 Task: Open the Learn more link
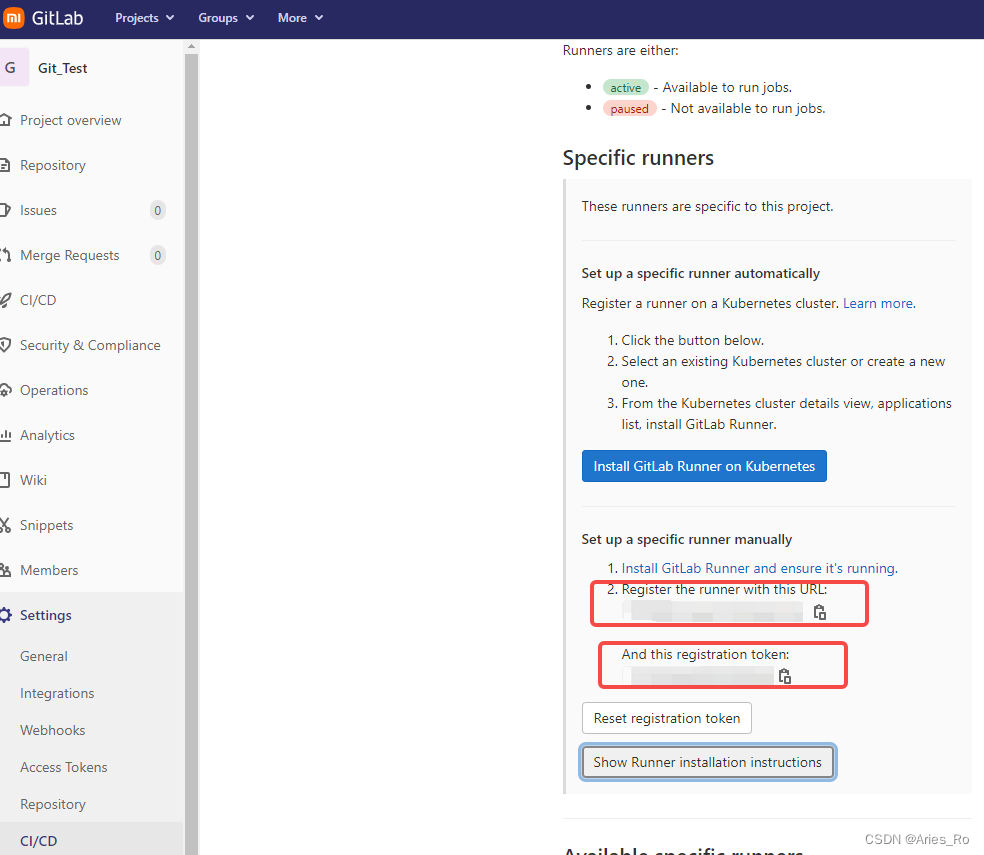(x=879, y=304)
